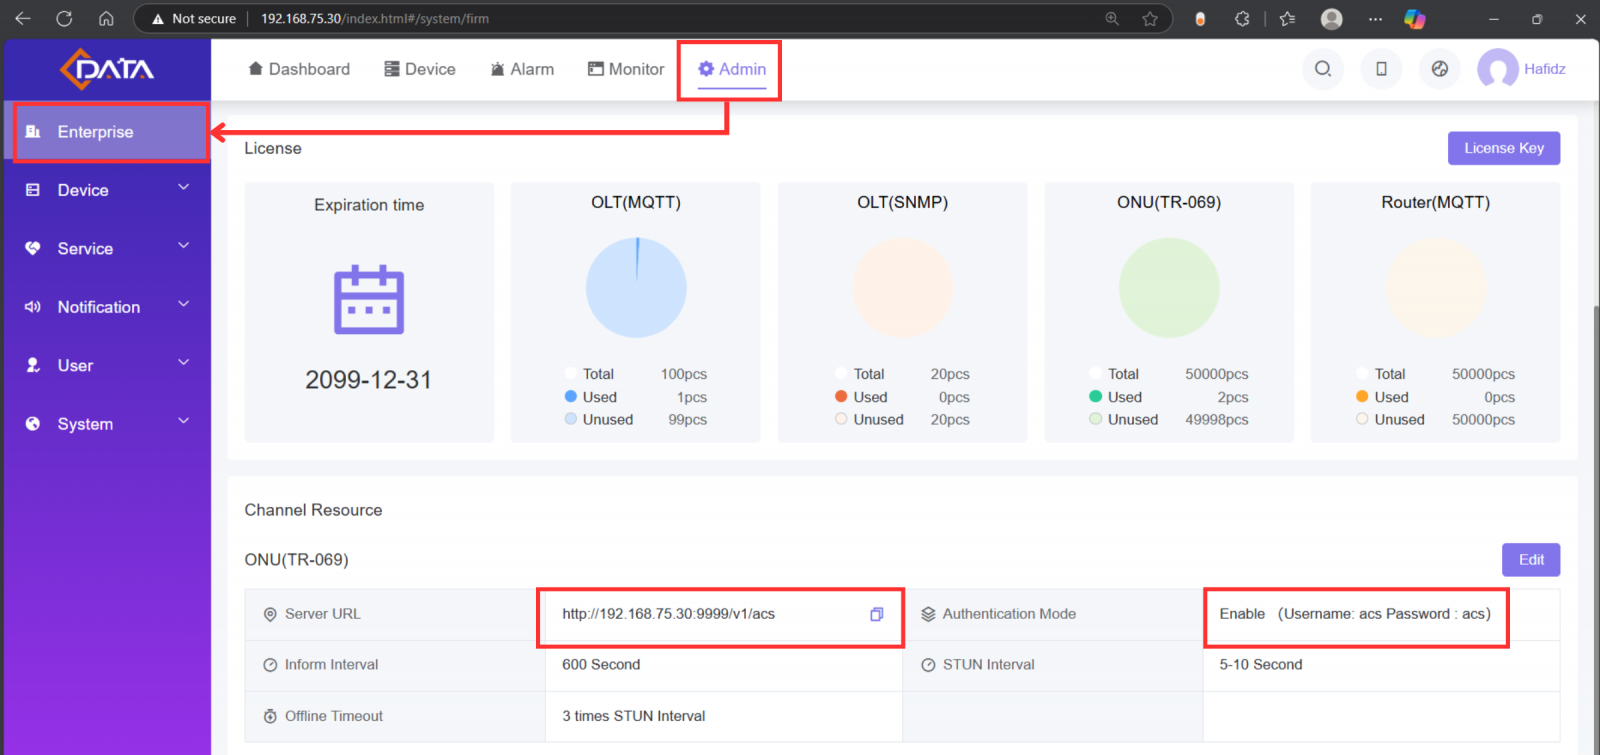Click the page vertical scrollbar
The width and height of the screenshot is (1600, 755).
(x=1596, y=530)
